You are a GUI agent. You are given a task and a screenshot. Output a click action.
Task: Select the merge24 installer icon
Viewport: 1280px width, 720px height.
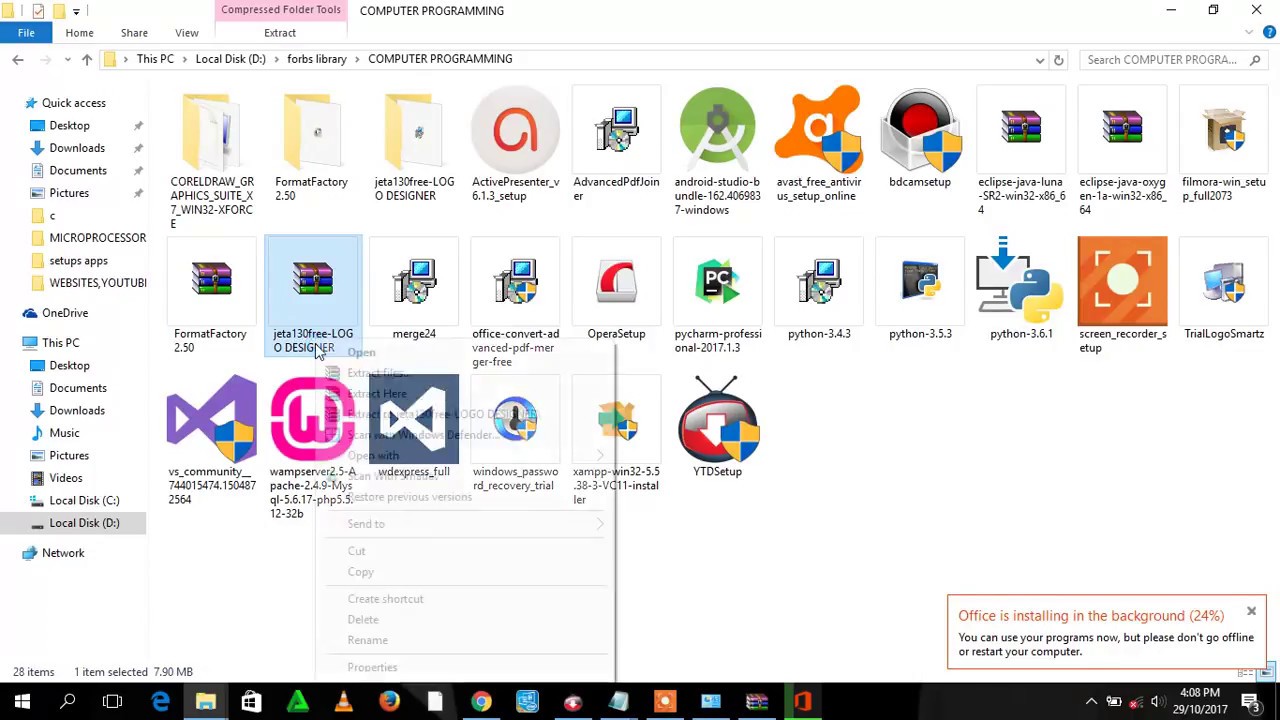tap(413, 282)
